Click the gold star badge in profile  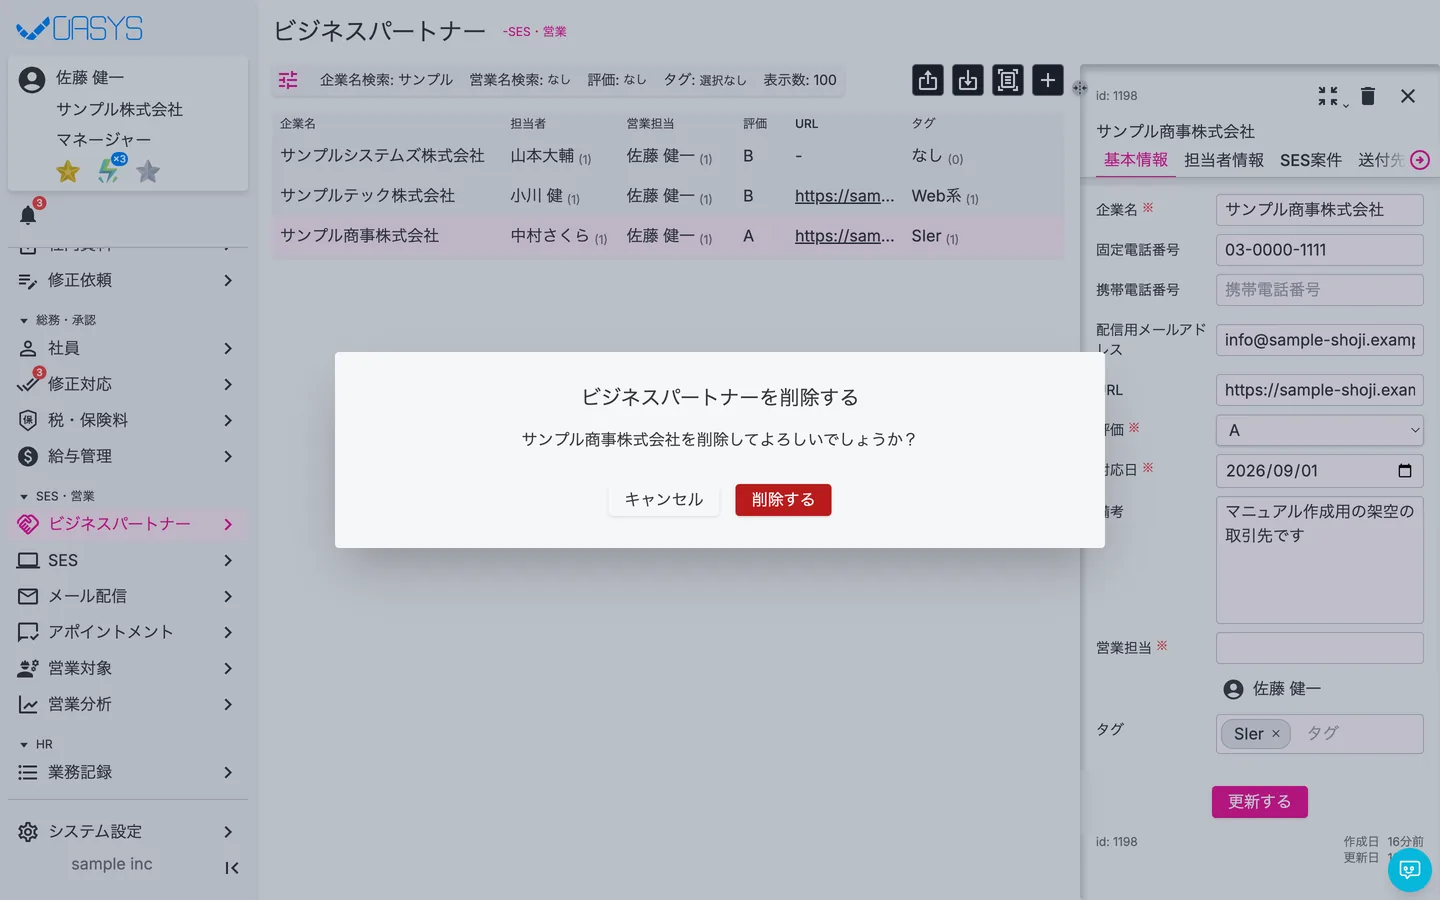click(x=68, y=172)
